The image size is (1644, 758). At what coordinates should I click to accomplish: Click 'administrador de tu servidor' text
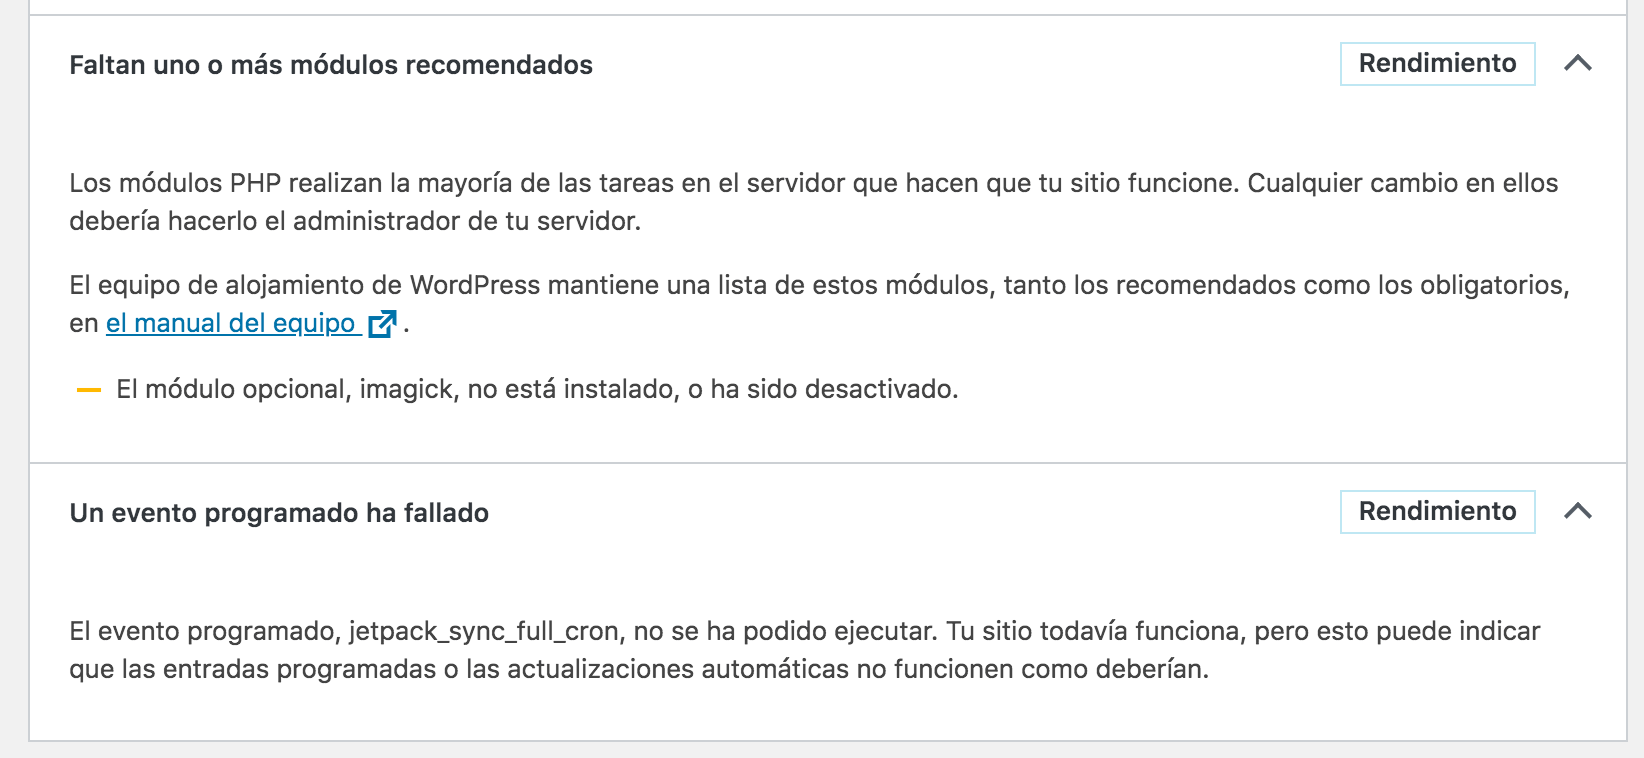click(x=464, y=221)
